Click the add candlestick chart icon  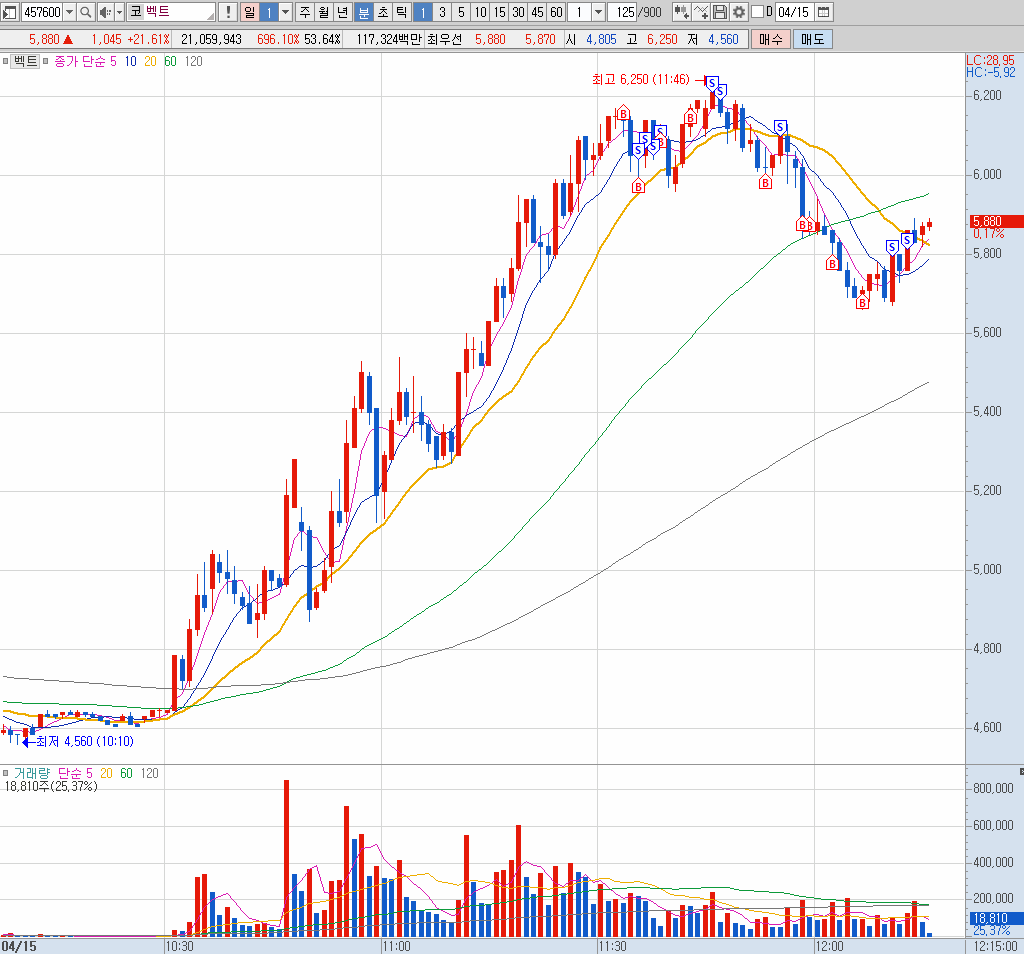point(681,12)
